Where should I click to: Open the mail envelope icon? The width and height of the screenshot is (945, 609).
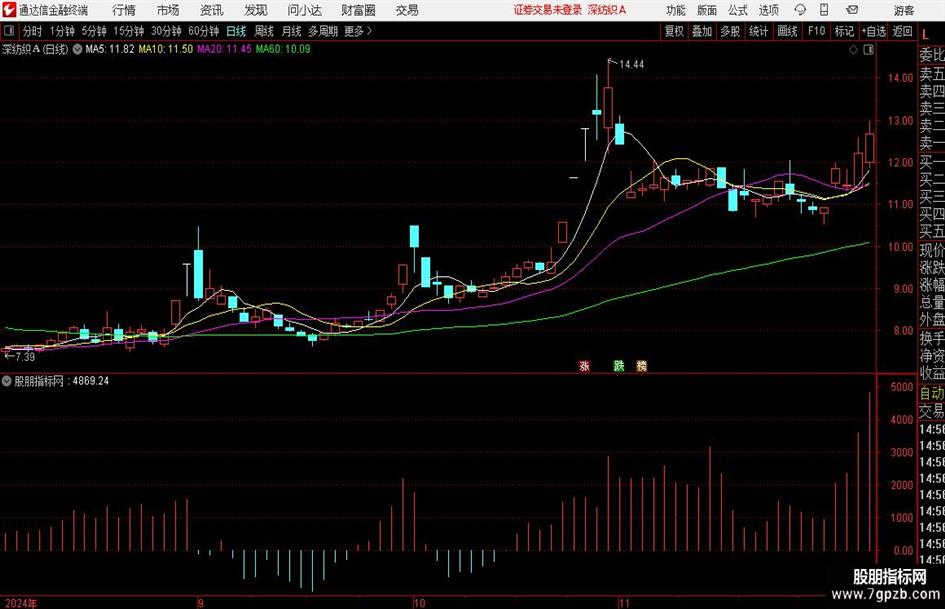pyautogui.click(x=852, y=10)
